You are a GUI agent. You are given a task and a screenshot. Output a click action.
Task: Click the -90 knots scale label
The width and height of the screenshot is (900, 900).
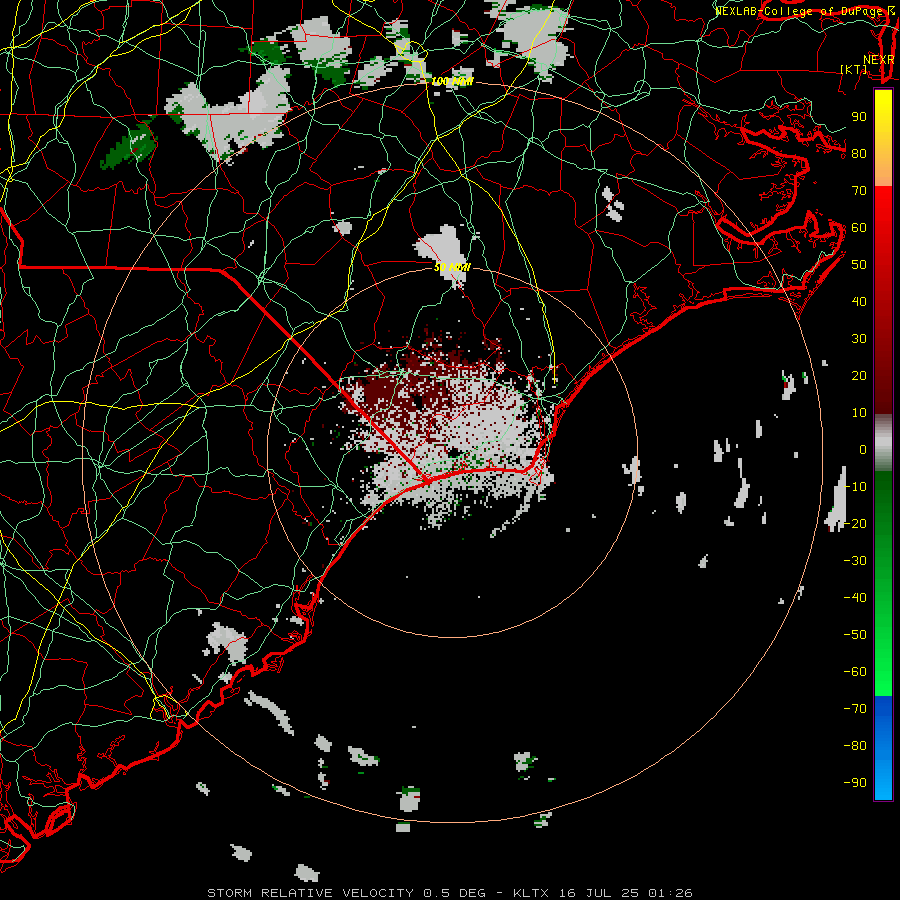coord(855,783)
